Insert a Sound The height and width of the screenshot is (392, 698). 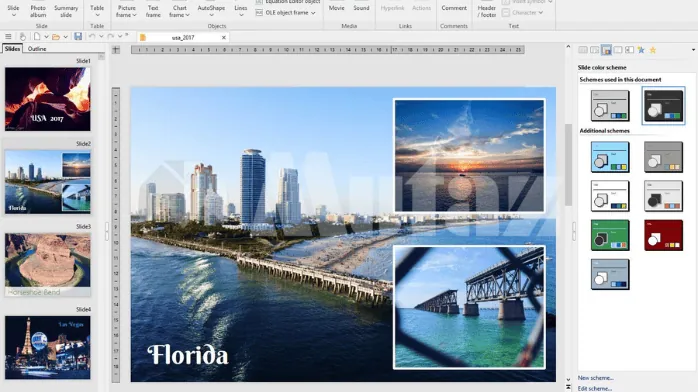click(x=361, y=8)
